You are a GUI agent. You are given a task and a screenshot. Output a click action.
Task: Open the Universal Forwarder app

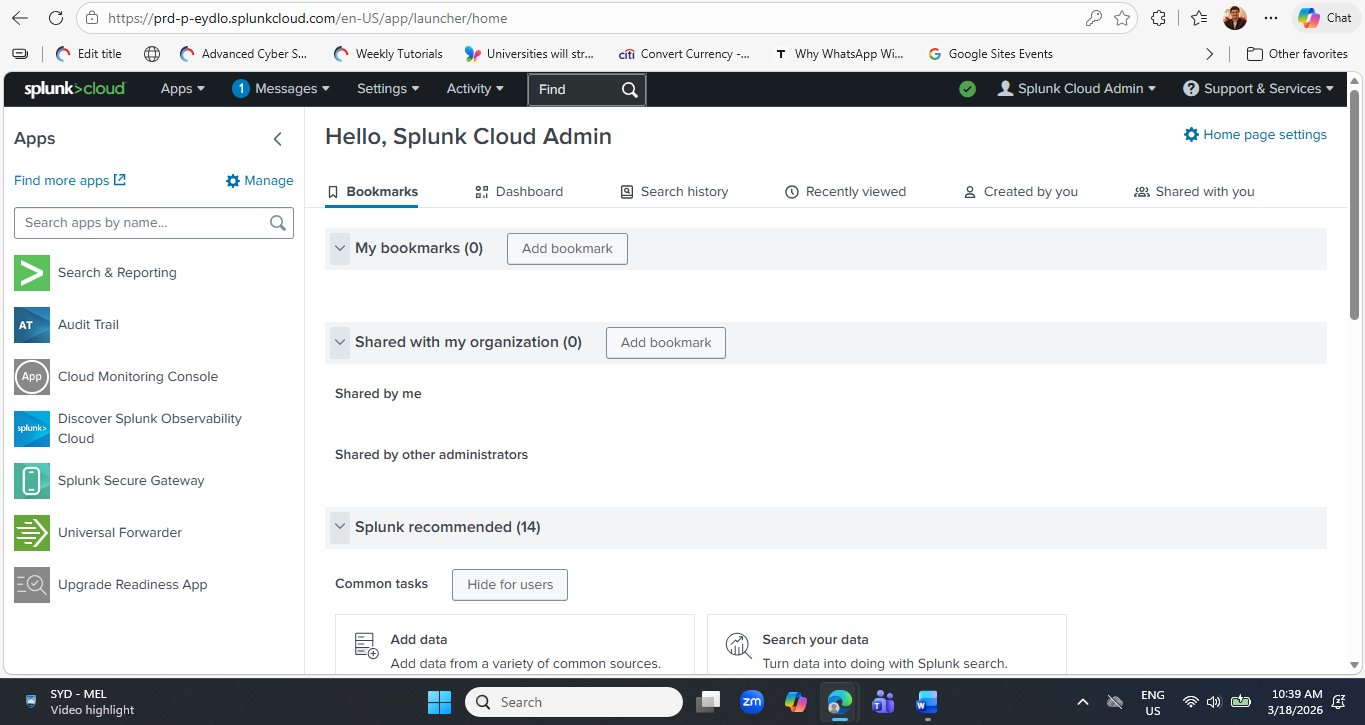coord(119,532)
